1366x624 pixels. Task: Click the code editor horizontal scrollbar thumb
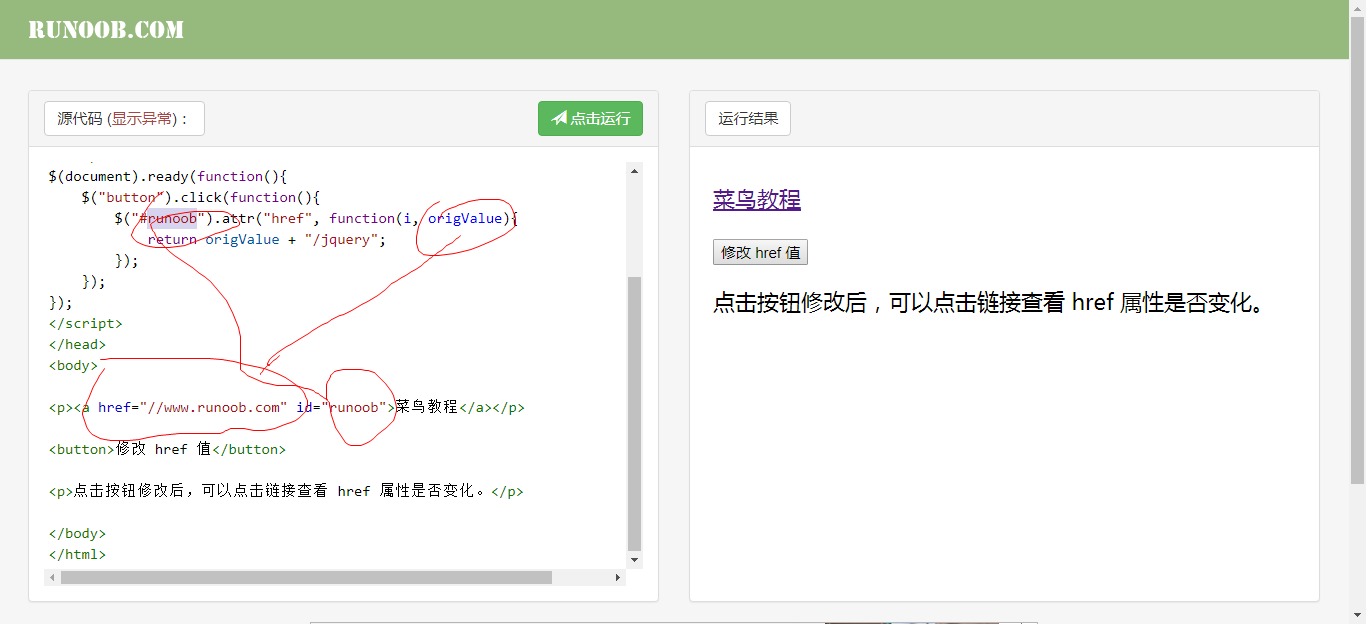pos(306,578)
